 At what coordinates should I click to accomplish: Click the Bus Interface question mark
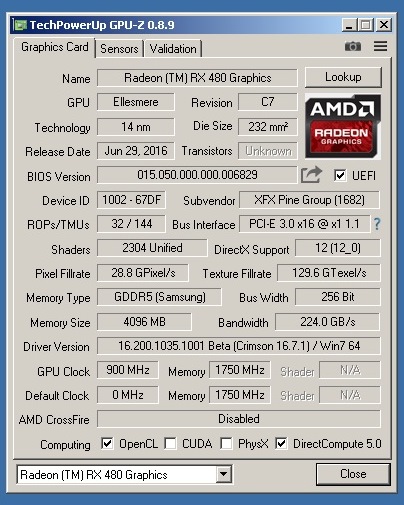tap(377, 224)
